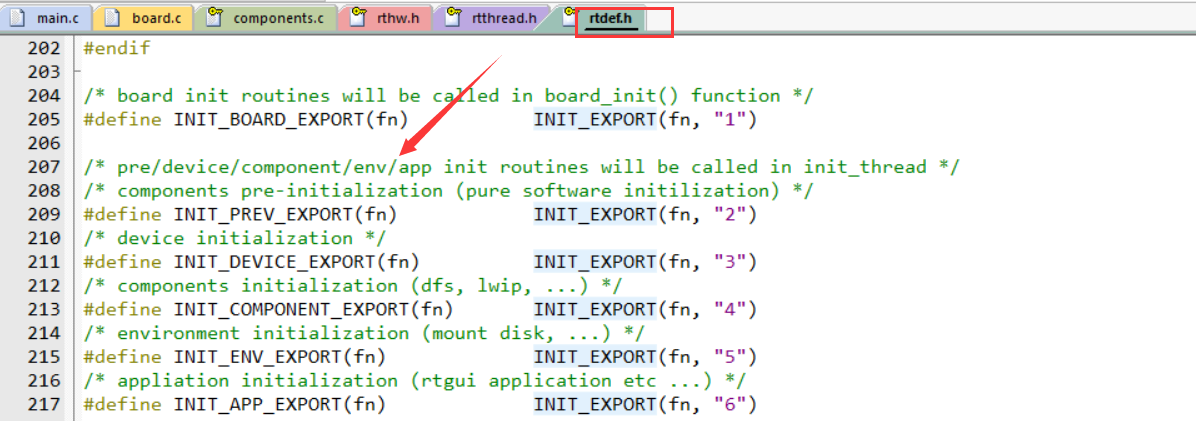
Task: Click line number 209 in gutter
Action: [x=43, y=214]
